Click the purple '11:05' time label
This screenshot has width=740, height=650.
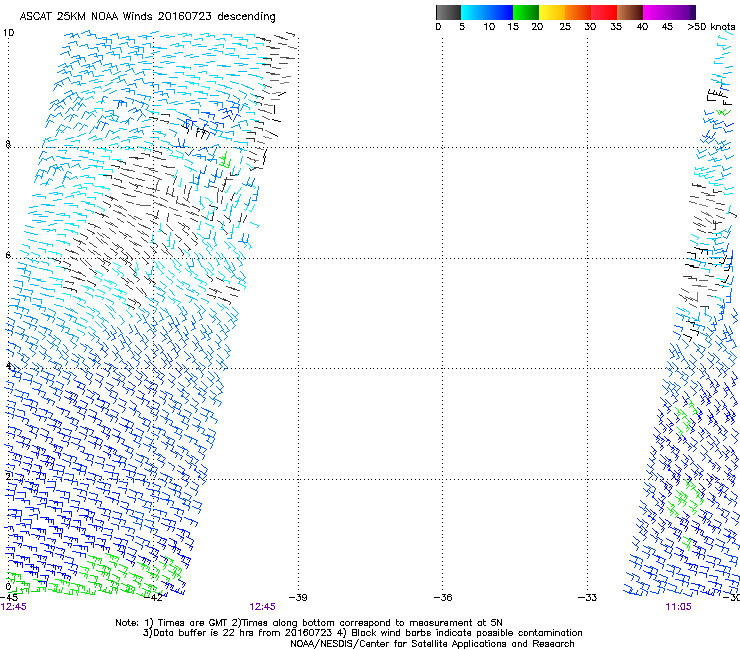[x=678, y=607]
